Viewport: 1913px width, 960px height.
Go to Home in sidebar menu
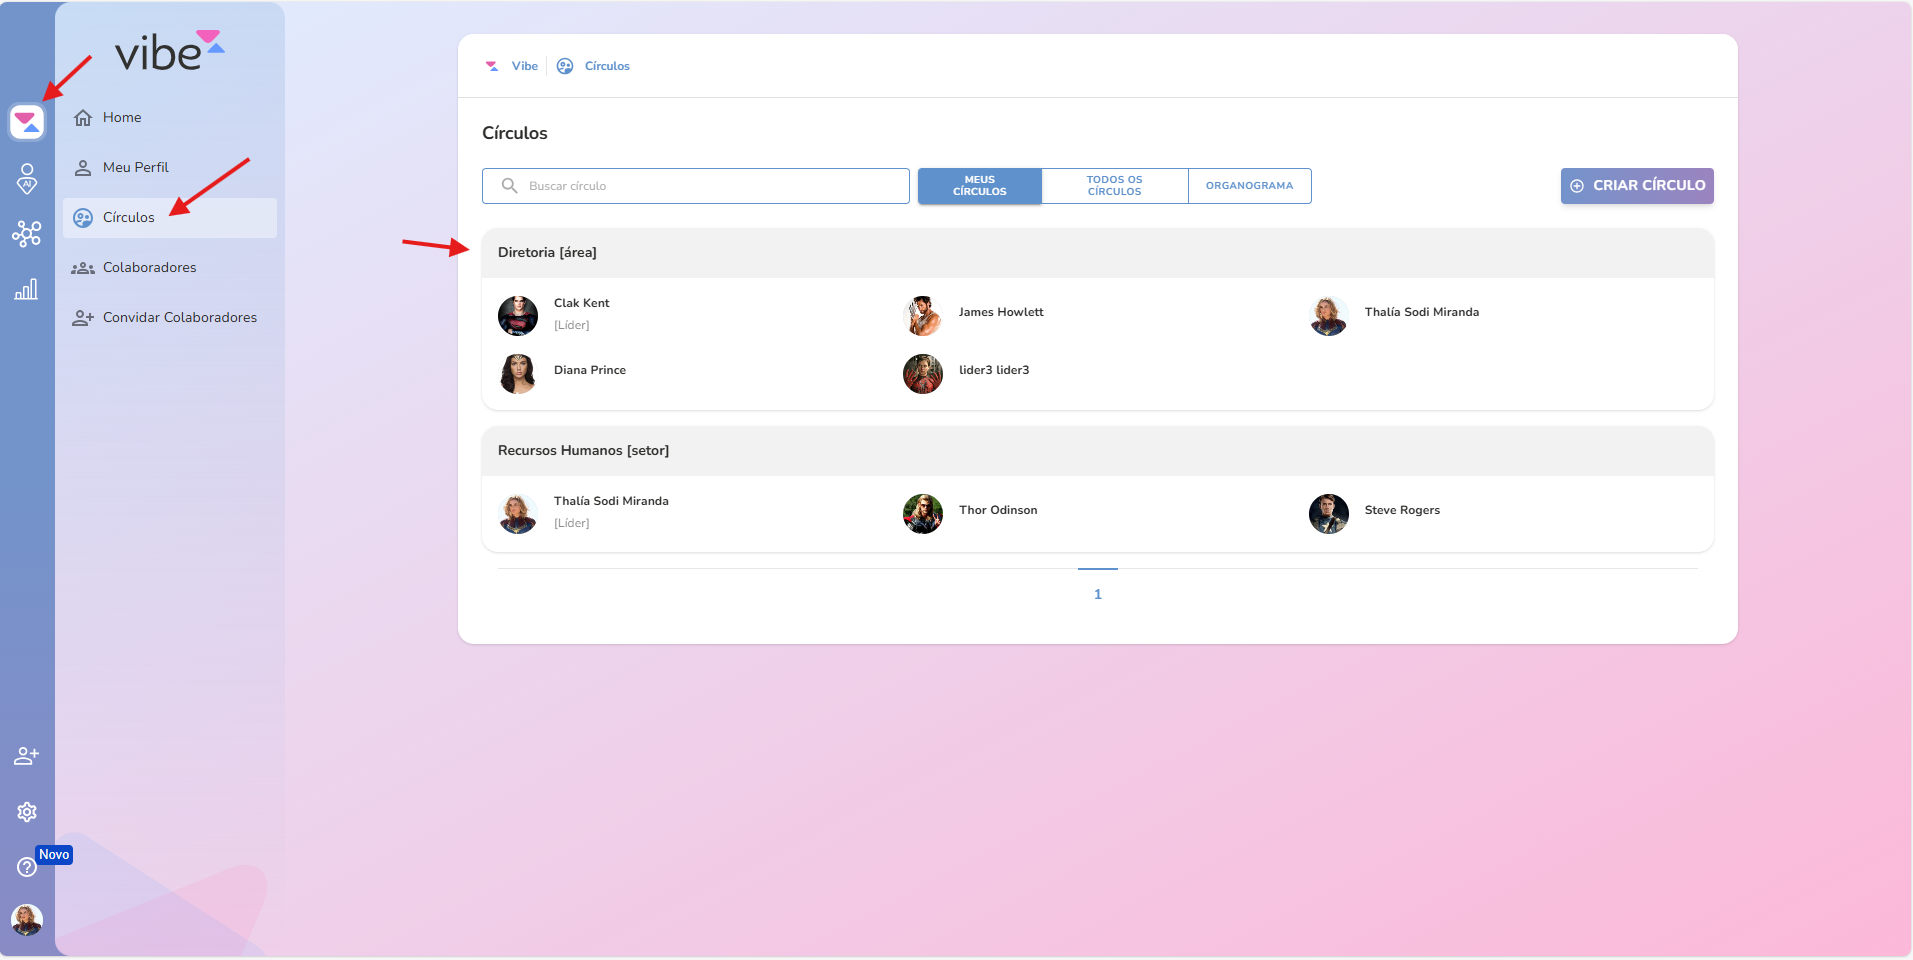click(x=122, y=118)
